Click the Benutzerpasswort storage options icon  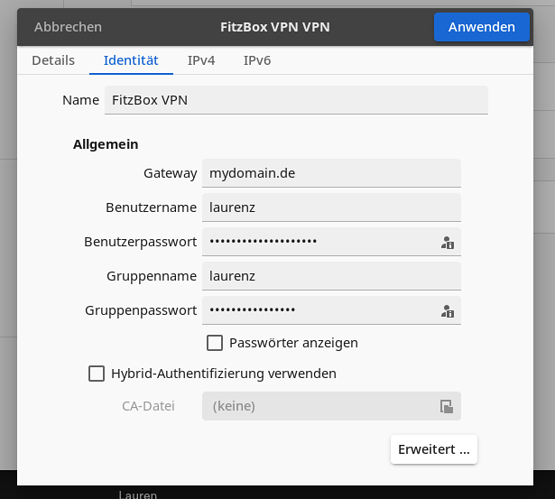447,242
